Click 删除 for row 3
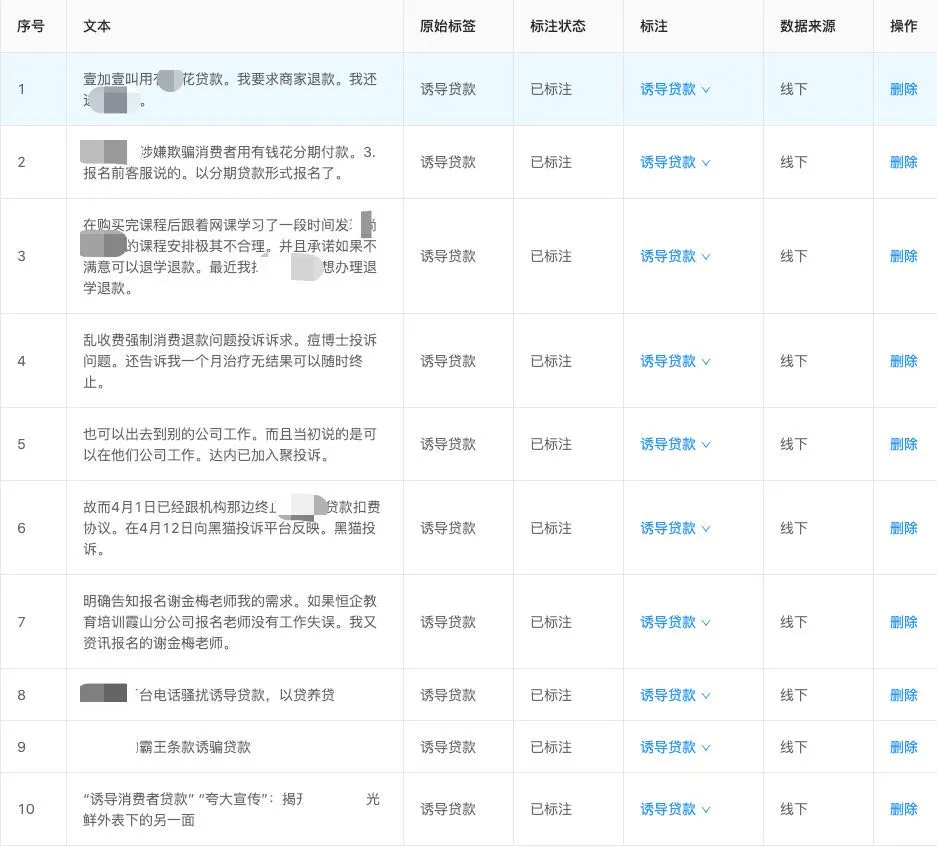Viewport: 937px width, 847px height. click(x=904, y=256)
